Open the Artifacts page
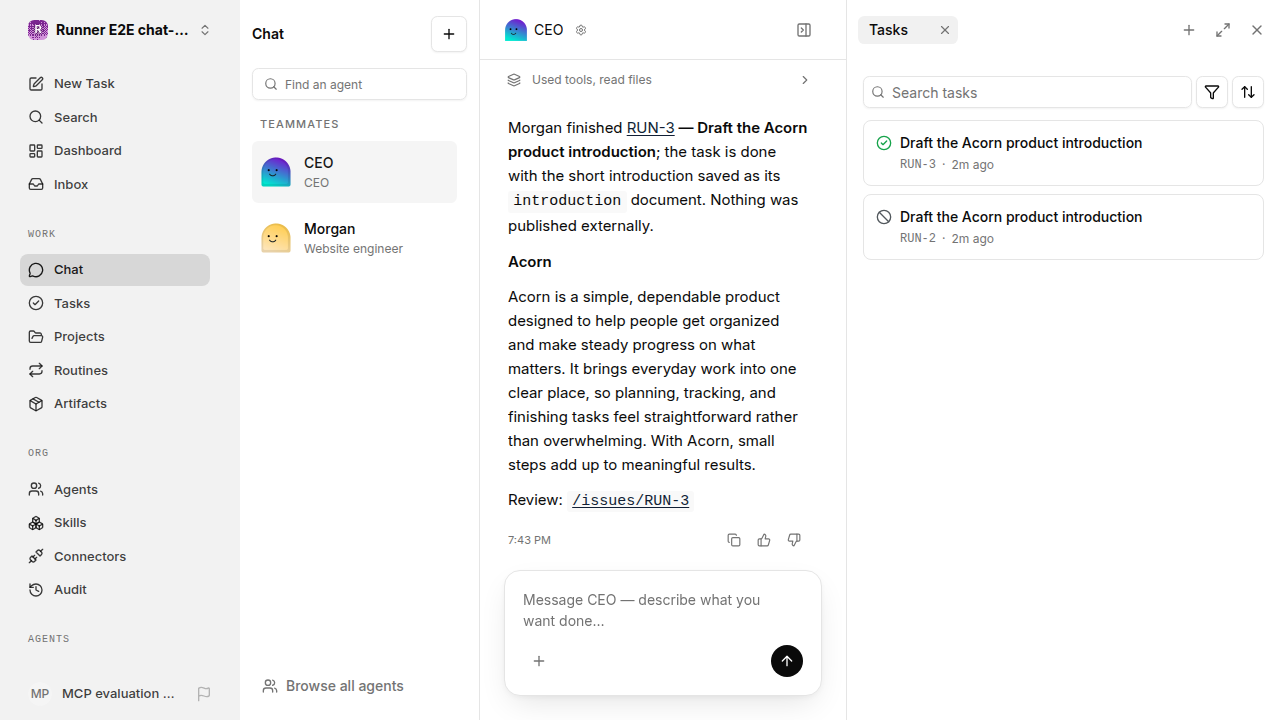The height and width of the screenshot is (720, 1280). click(x=115, y=404)
